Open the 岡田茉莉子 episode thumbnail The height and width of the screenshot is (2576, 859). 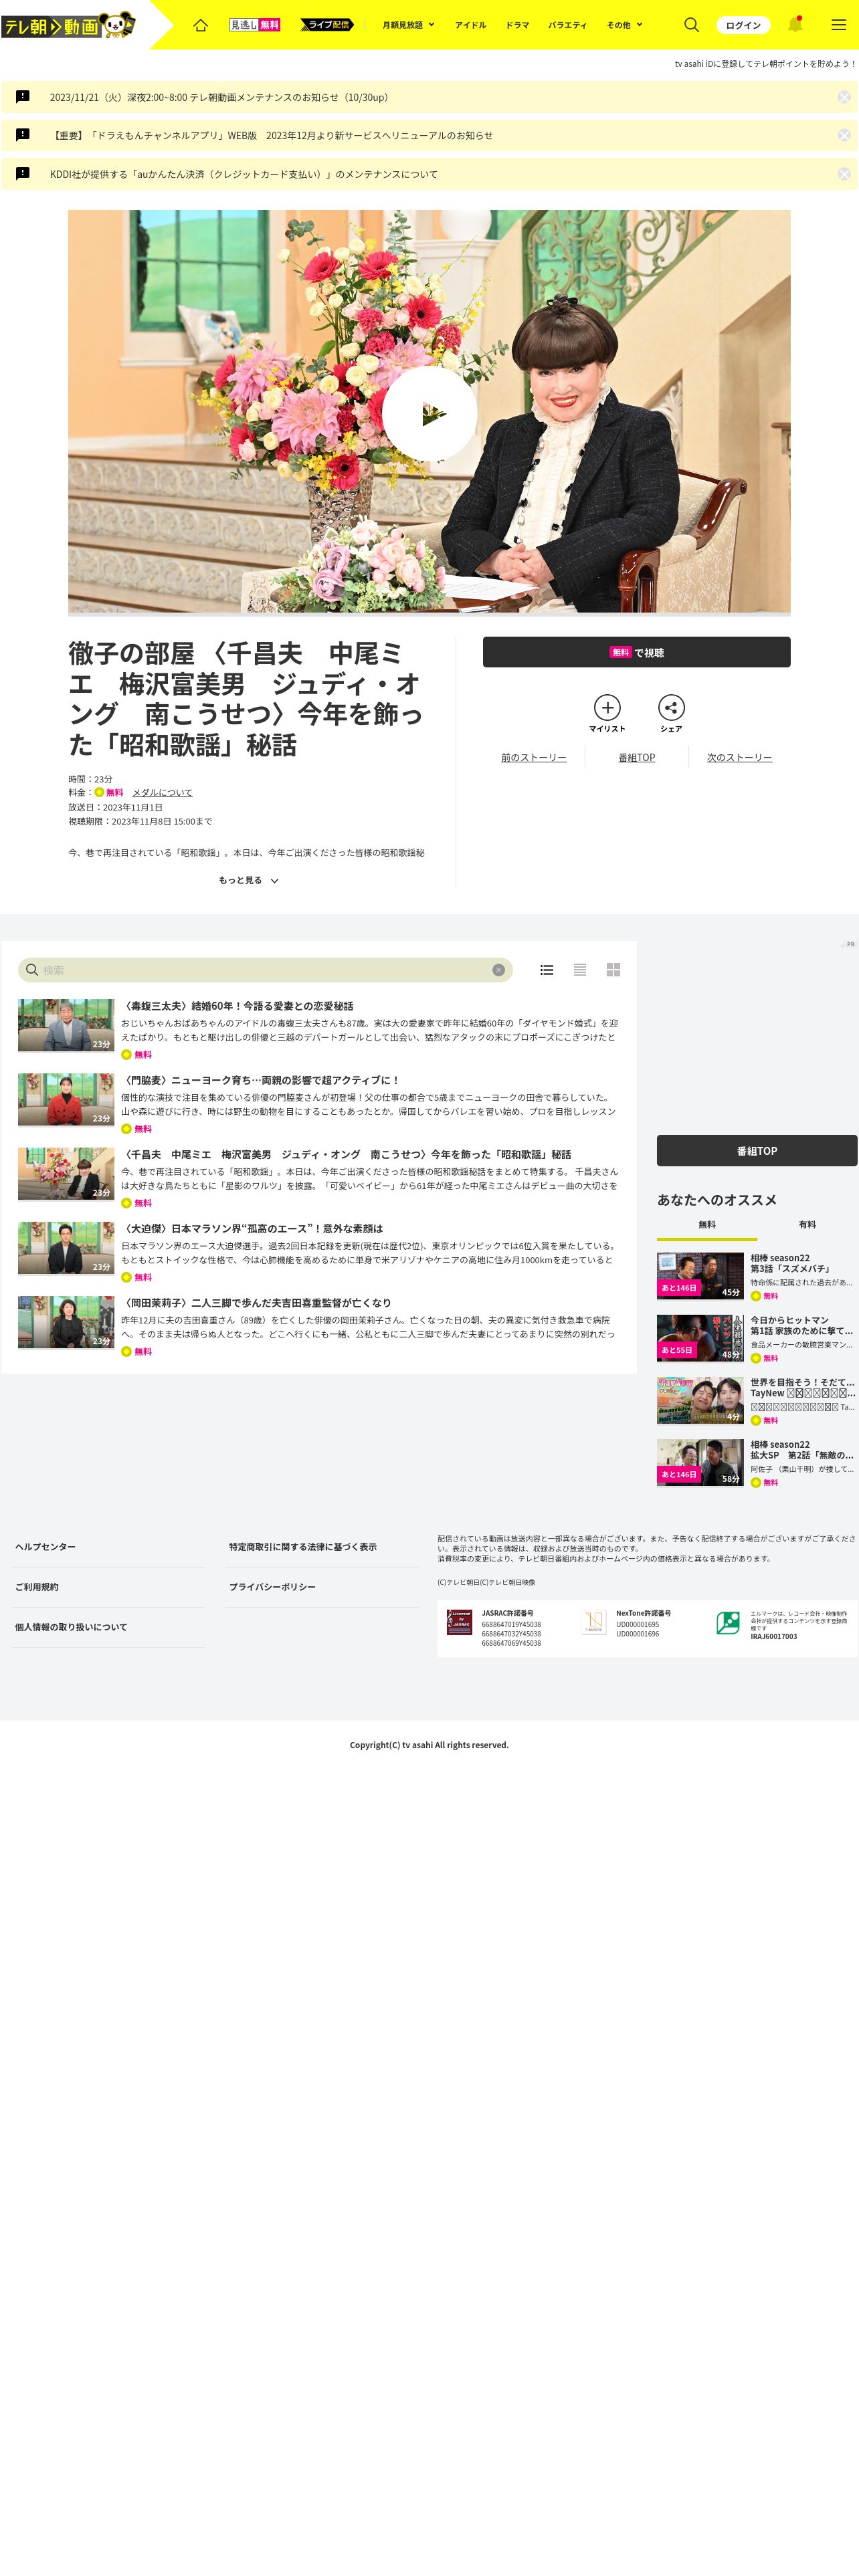coord(66,1322)
